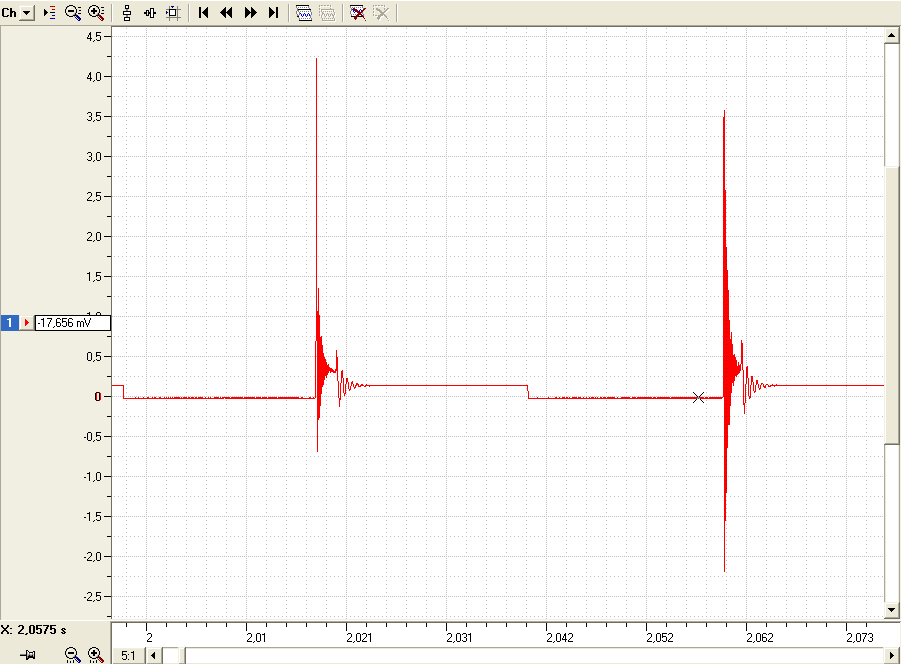Jump to the last record
The height and width of the screenshot is (664, 901).
(x=274, y=13)
